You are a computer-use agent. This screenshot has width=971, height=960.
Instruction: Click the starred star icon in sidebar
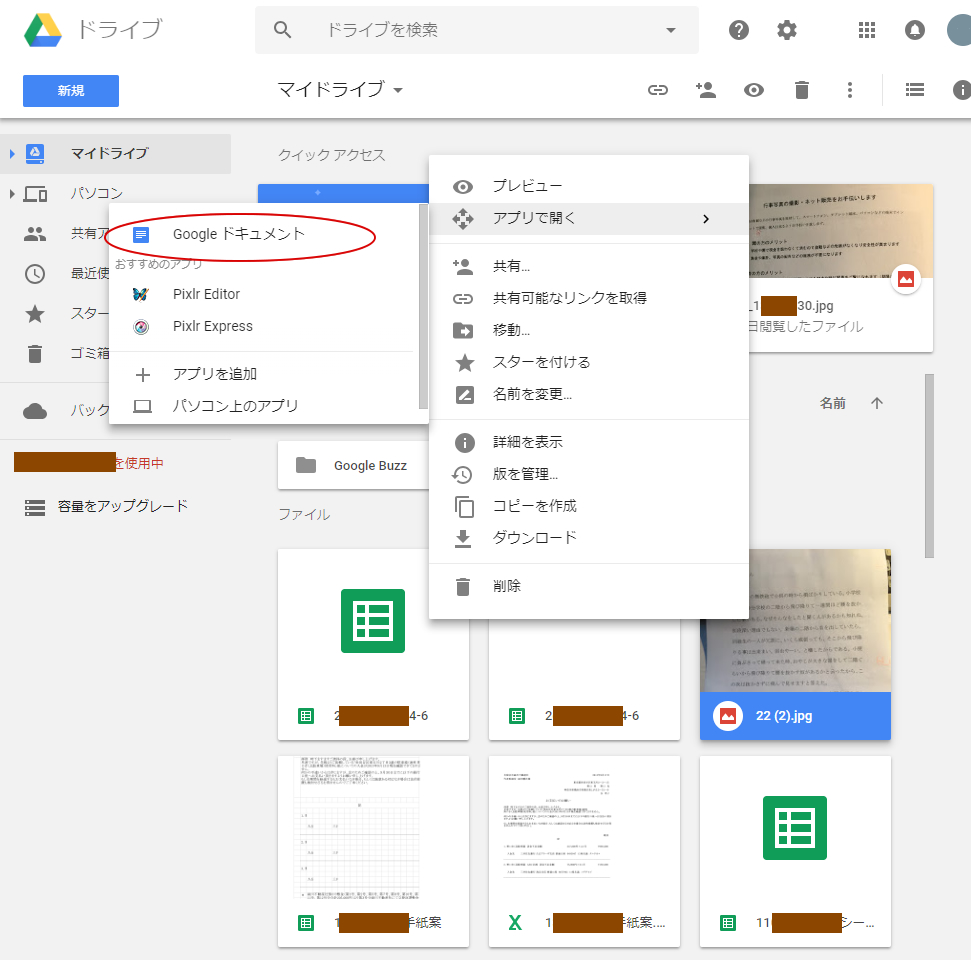pyautogui.click(x=35, y=313)
